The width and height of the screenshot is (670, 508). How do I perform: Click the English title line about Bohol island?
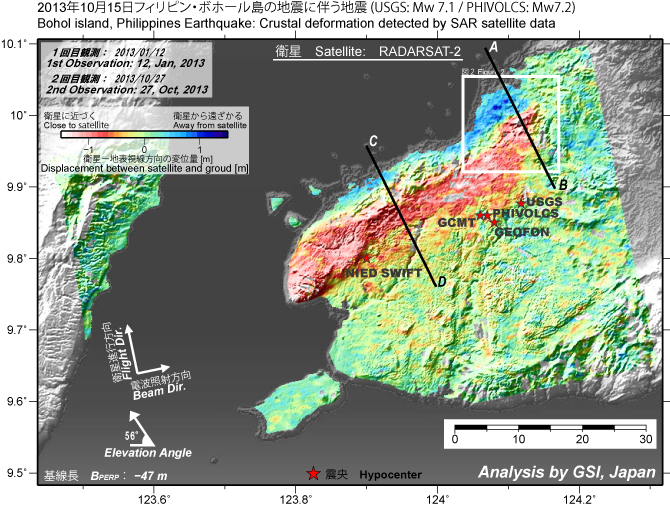click(x=297, y=23)
